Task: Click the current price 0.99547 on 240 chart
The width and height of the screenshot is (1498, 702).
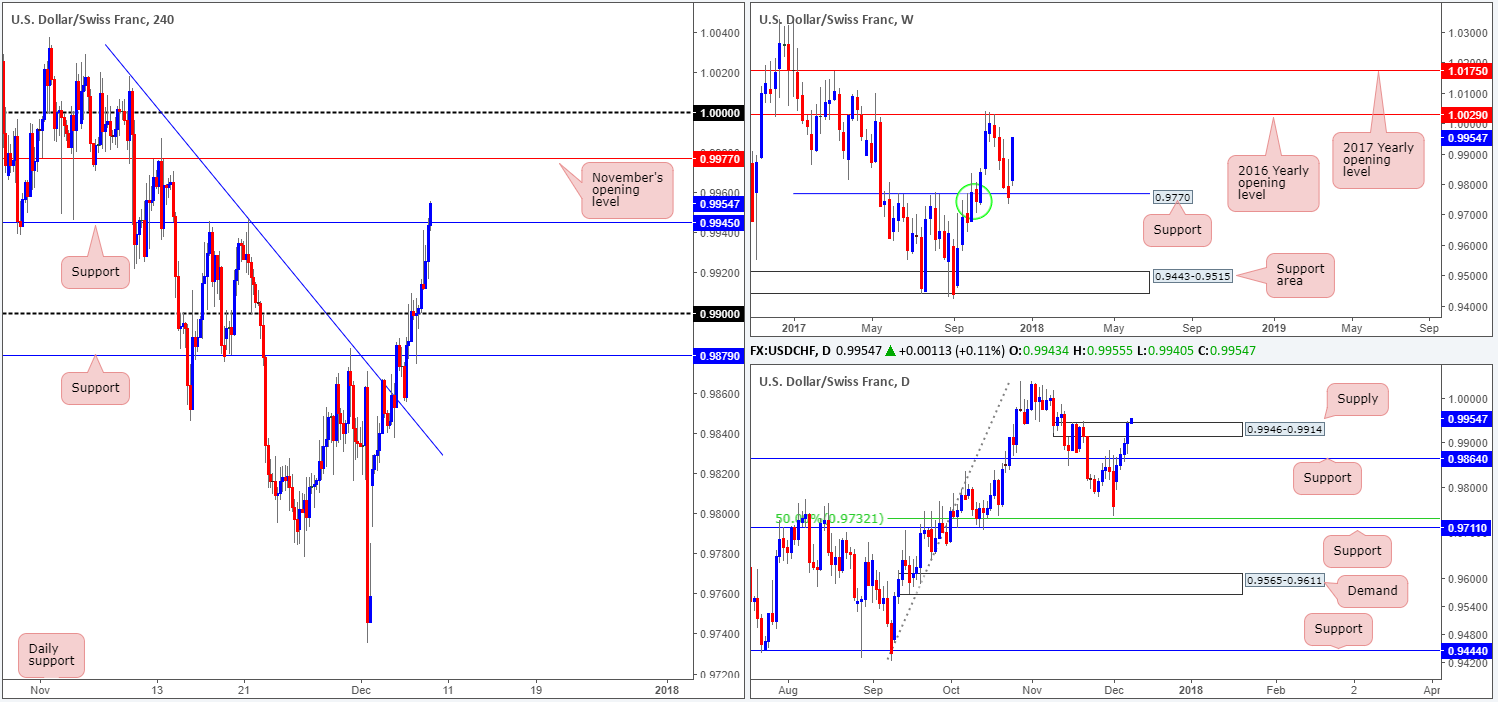Action: click(x=718, y=203)
